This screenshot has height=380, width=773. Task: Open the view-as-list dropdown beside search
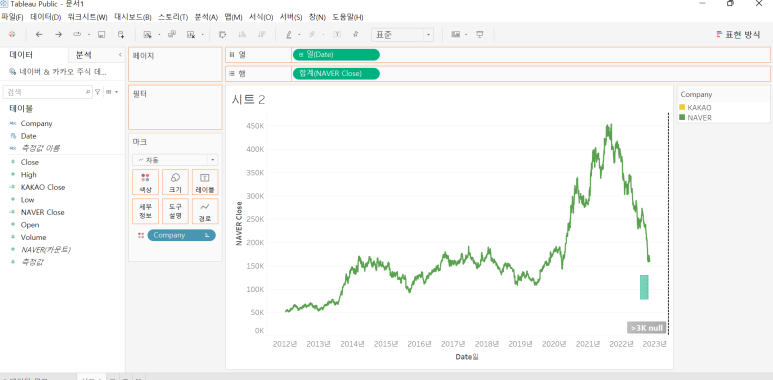tap(112, 92)
